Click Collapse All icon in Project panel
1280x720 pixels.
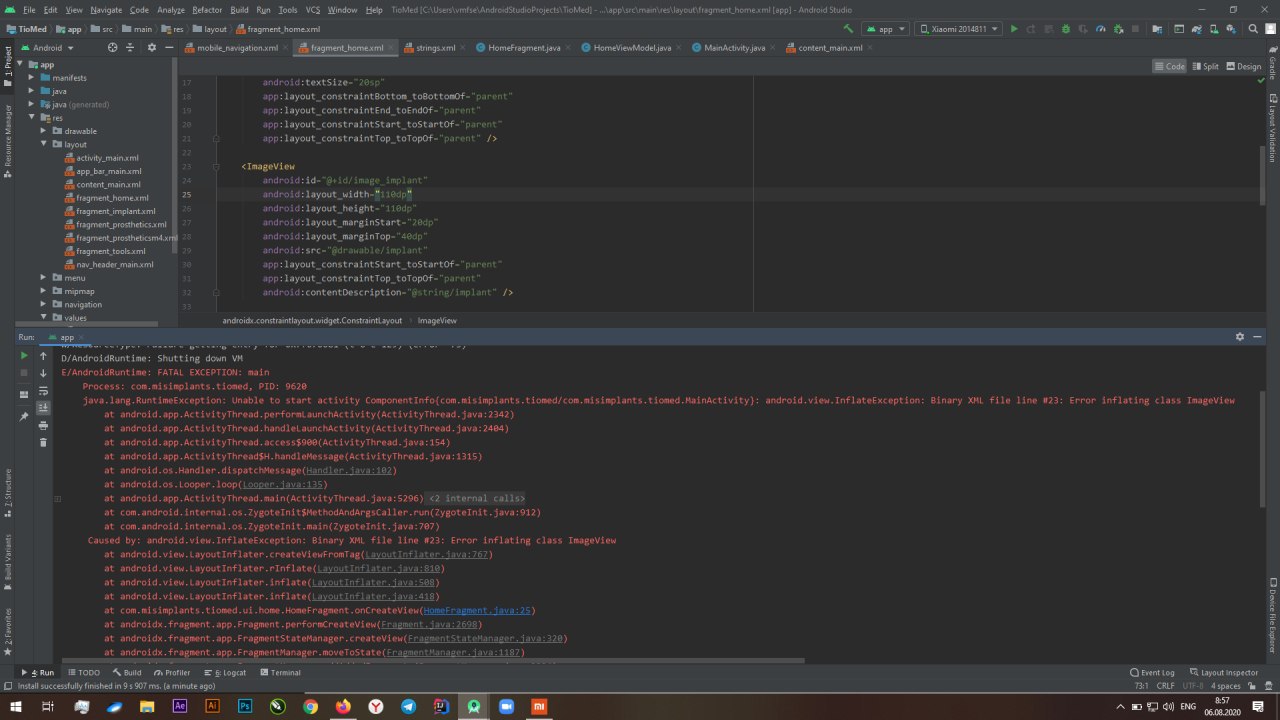[130, 47]
